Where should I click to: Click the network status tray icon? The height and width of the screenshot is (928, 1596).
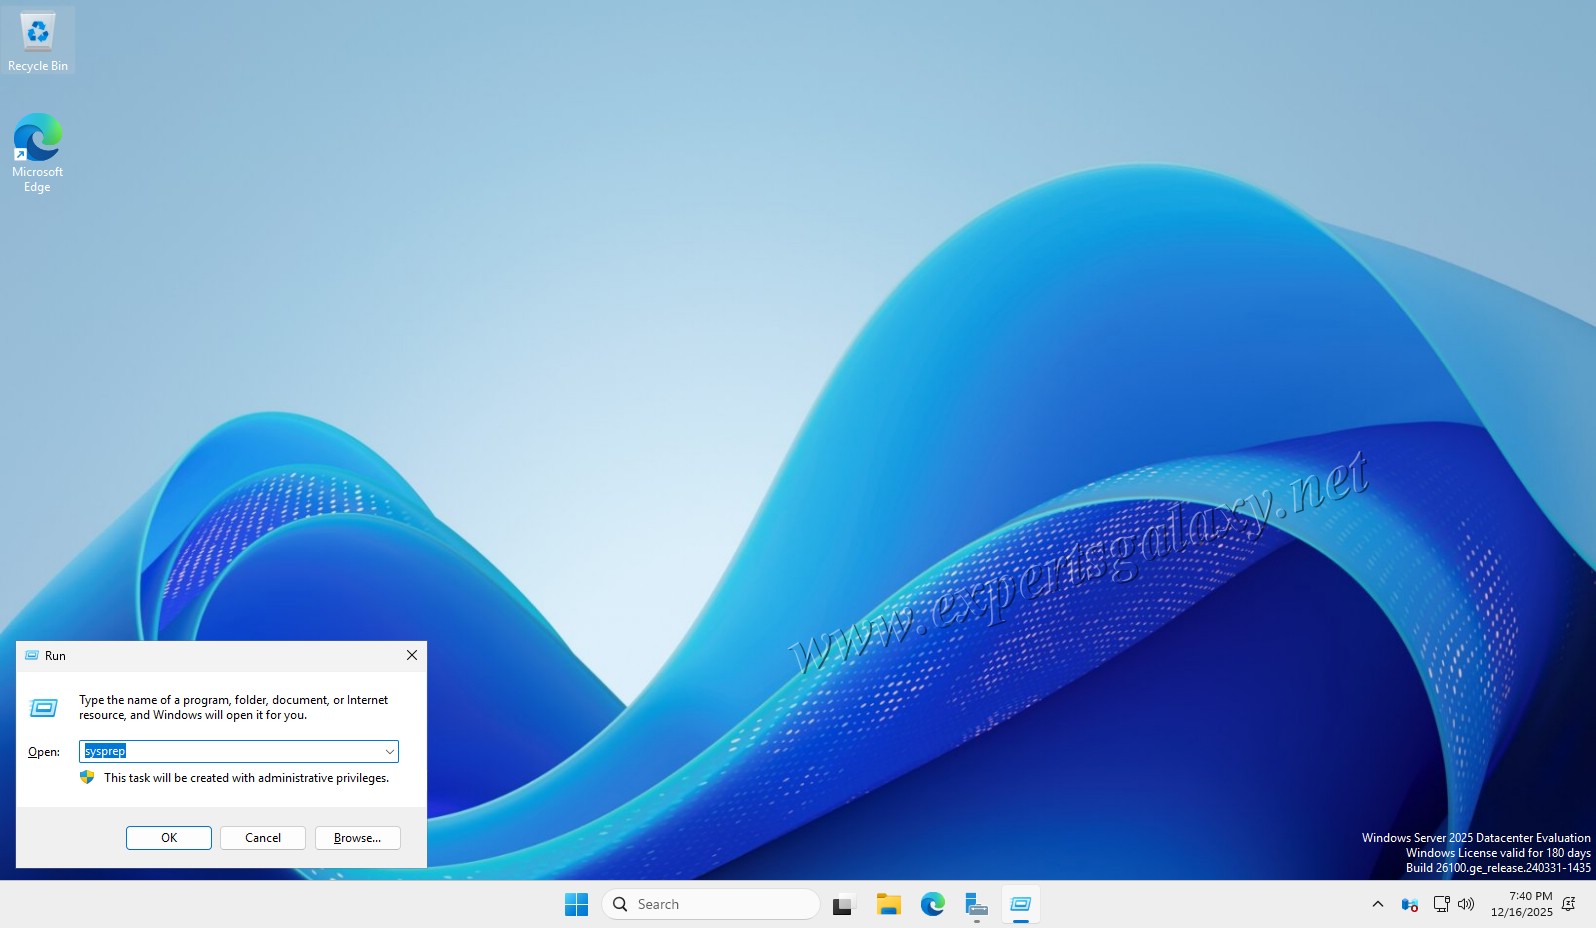[1440, 904]
